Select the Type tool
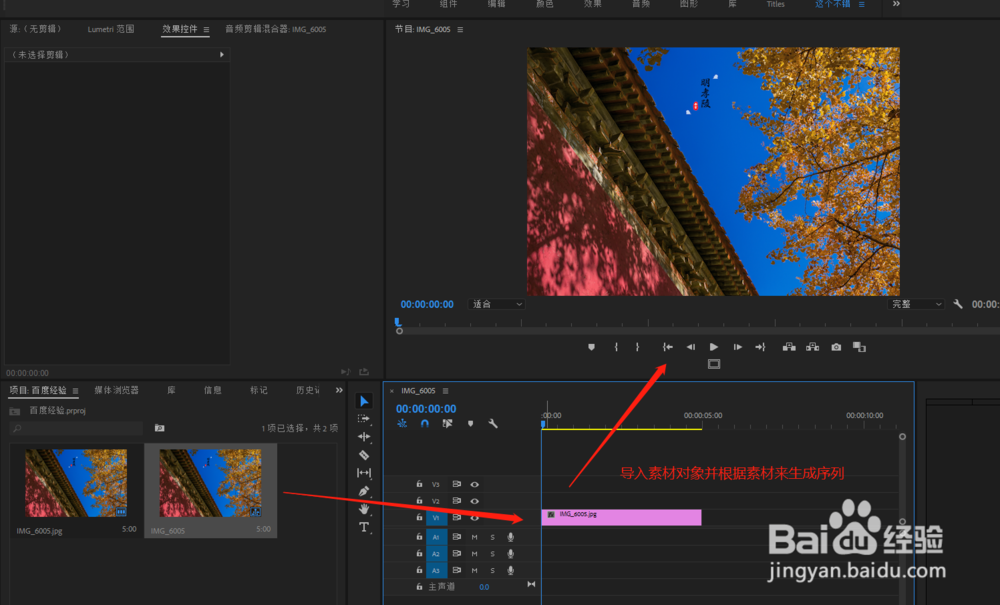This screenshot has height=605, width=1000. point(364,527)
